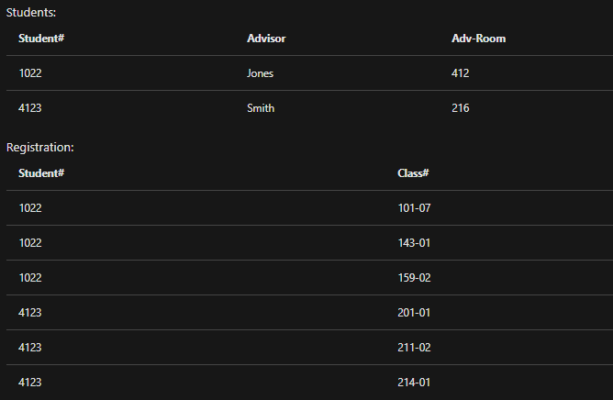613x400 pixels.
Task: Click advisor room 412
Action: click(x=460, y=73)
